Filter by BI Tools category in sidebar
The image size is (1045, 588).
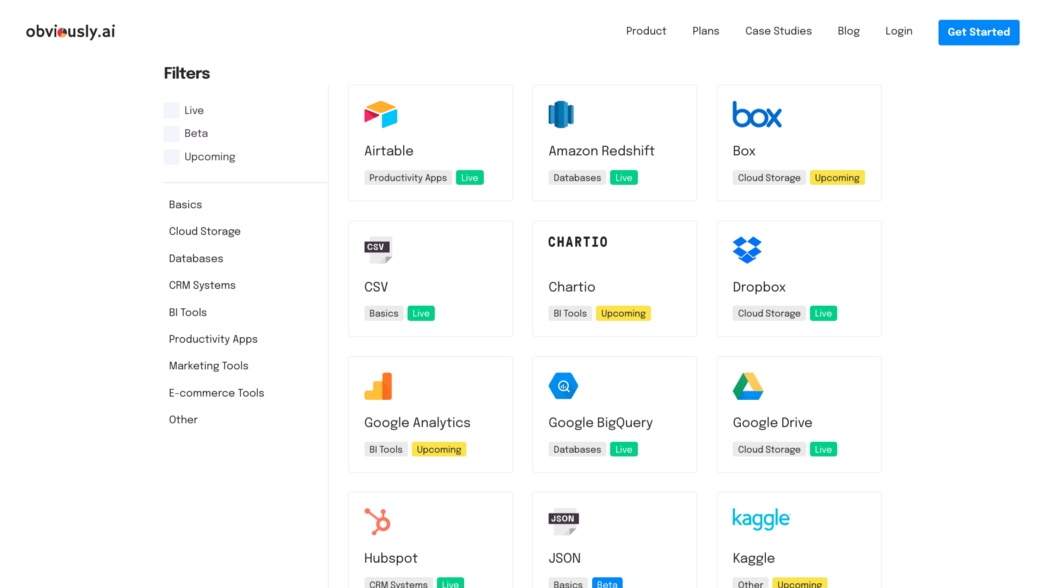[188, 313]
